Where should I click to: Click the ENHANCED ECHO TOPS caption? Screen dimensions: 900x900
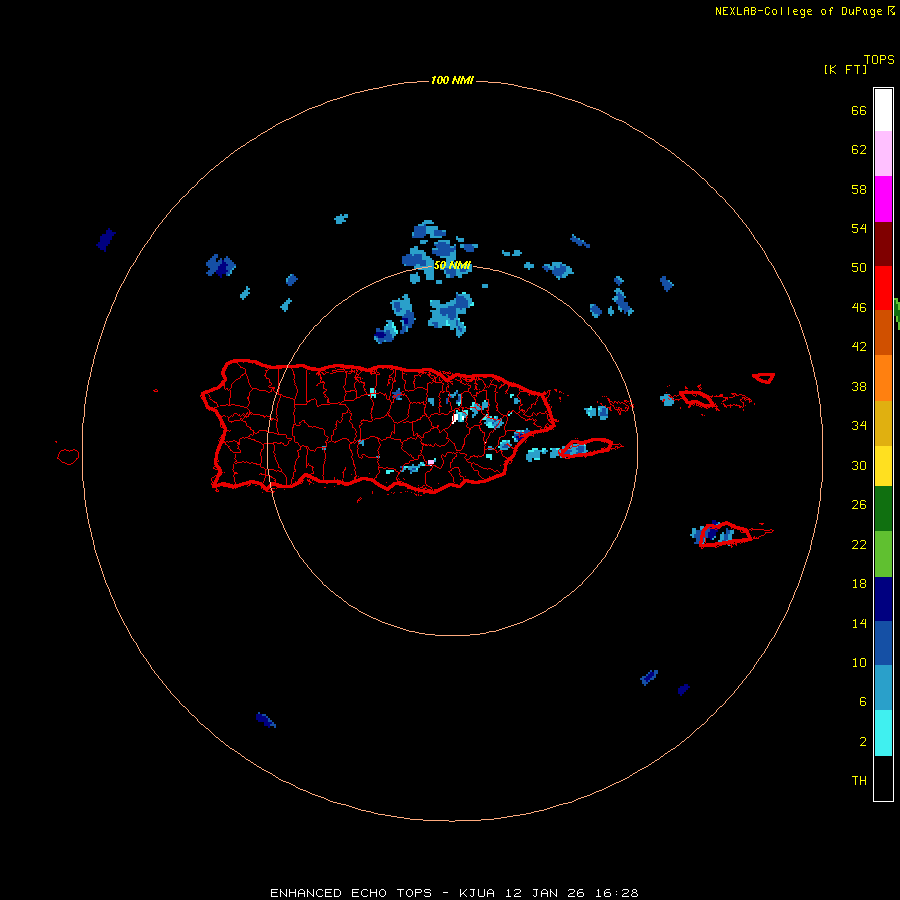click(x=351, y=893)
